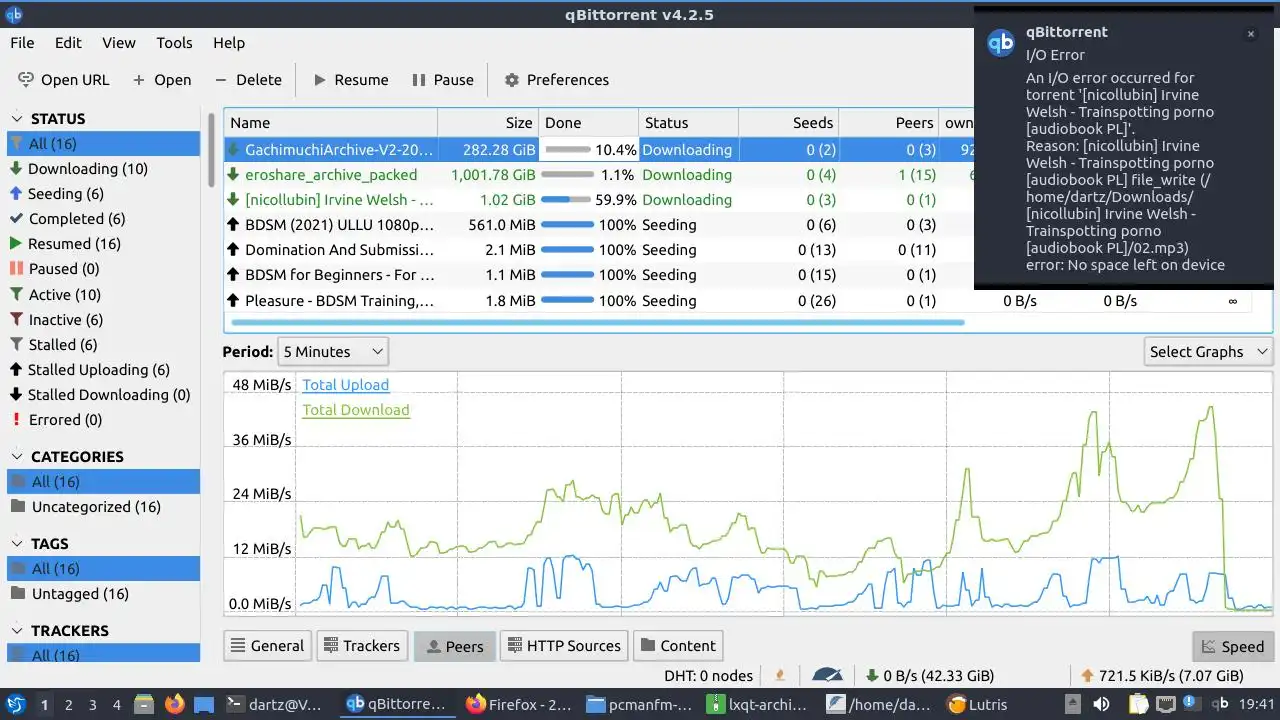Open the Period 5 Minutes dropdown
The image size is (1280, 720).
point(332,351)
